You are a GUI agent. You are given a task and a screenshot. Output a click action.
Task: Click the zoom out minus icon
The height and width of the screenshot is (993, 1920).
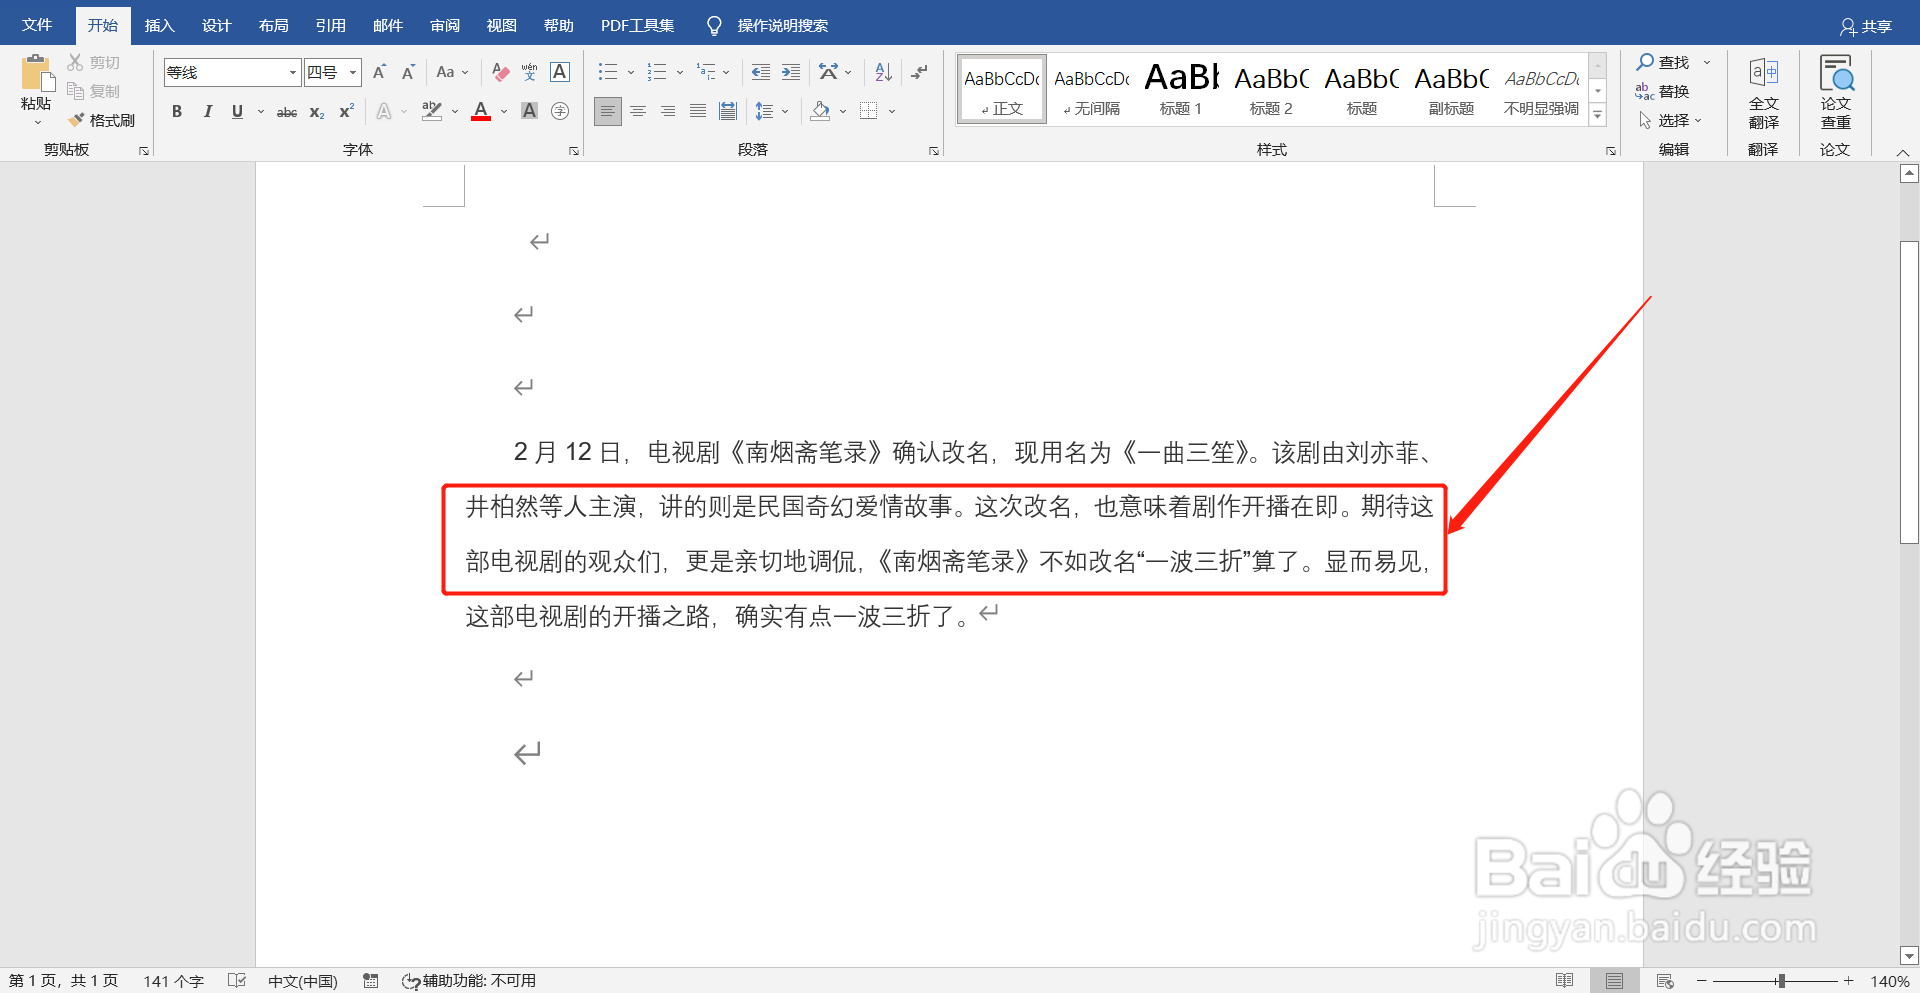click(1701, 981)
